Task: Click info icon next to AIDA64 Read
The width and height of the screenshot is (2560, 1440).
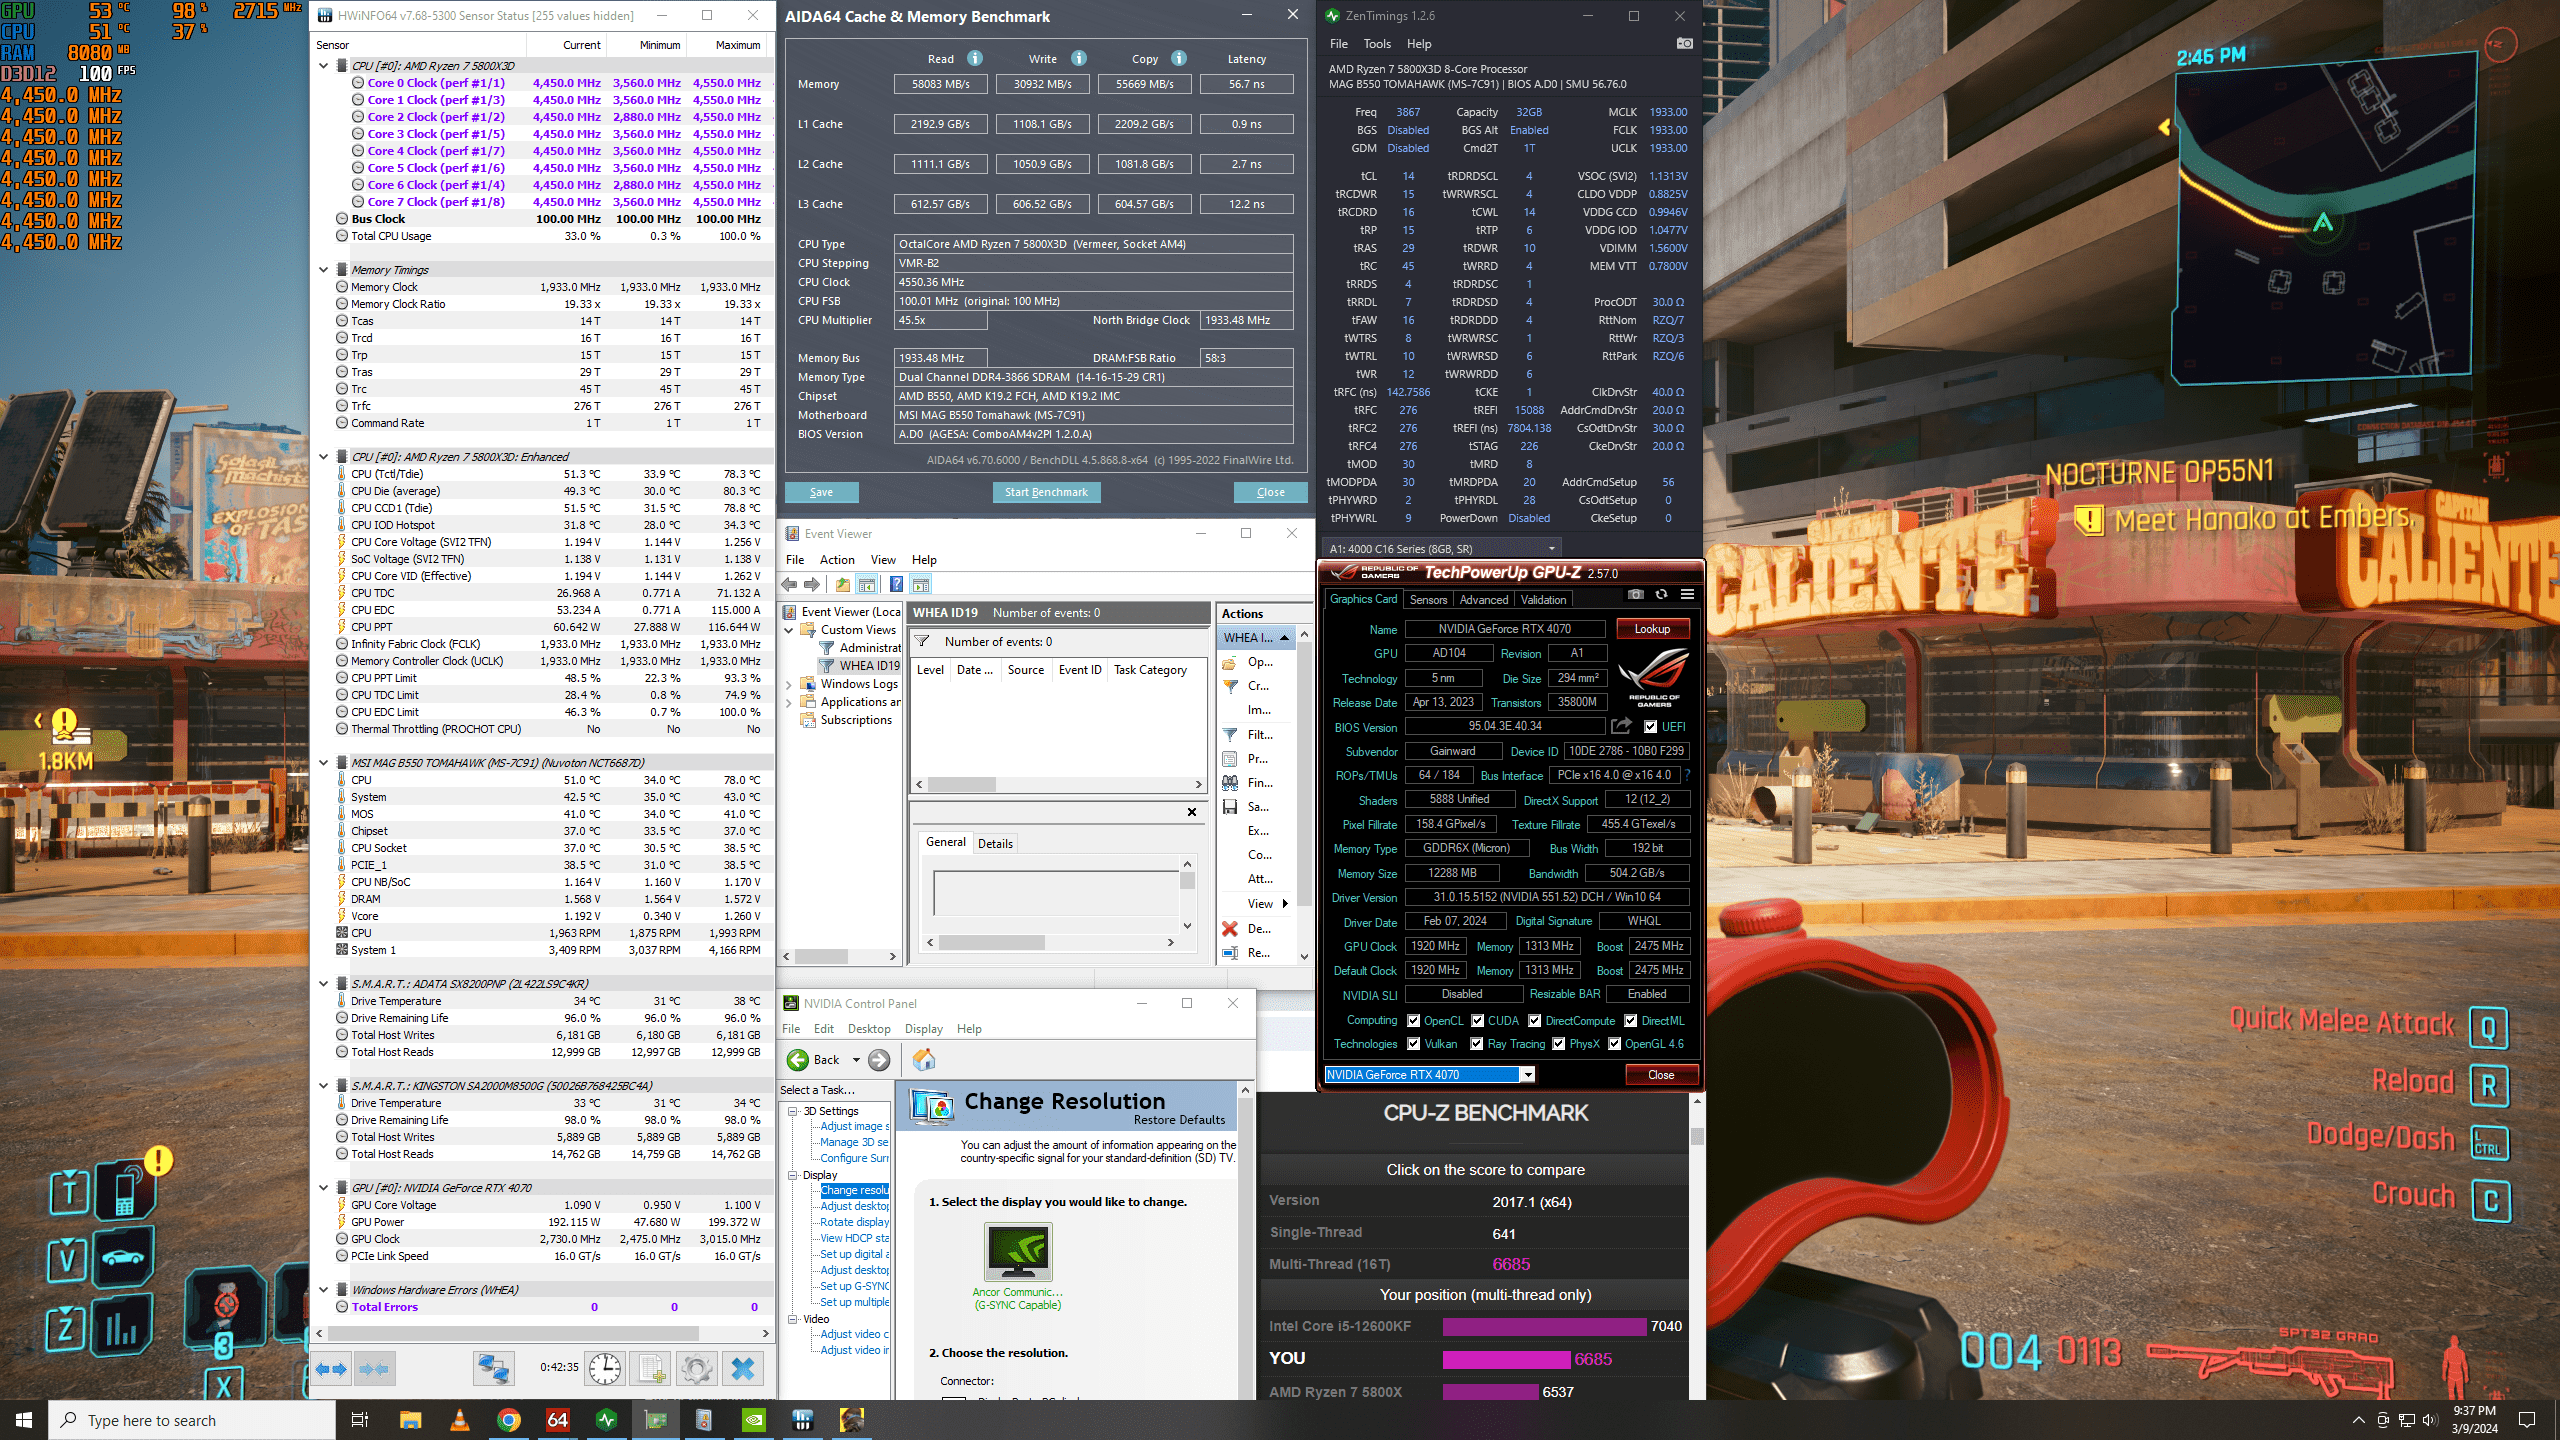Action: [975, 58]
